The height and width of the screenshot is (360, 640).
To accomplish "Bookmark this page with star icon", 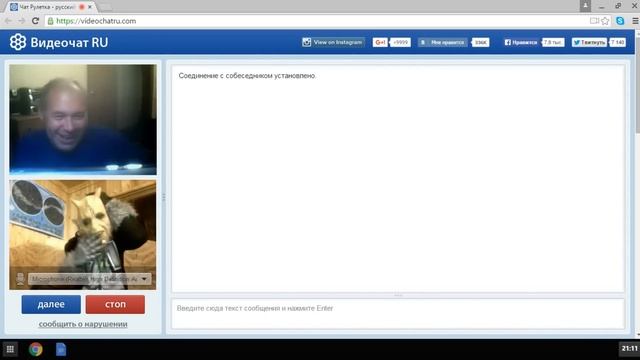I will (605, 21).
